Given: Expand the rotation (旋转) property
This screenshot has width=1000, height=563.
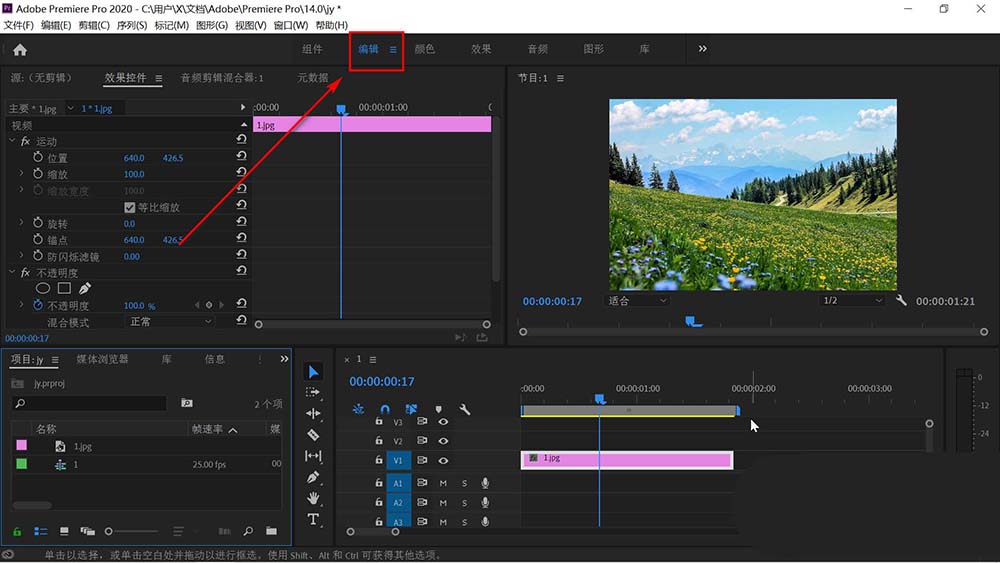Looking at the screenshot, I should pos(22,223).
